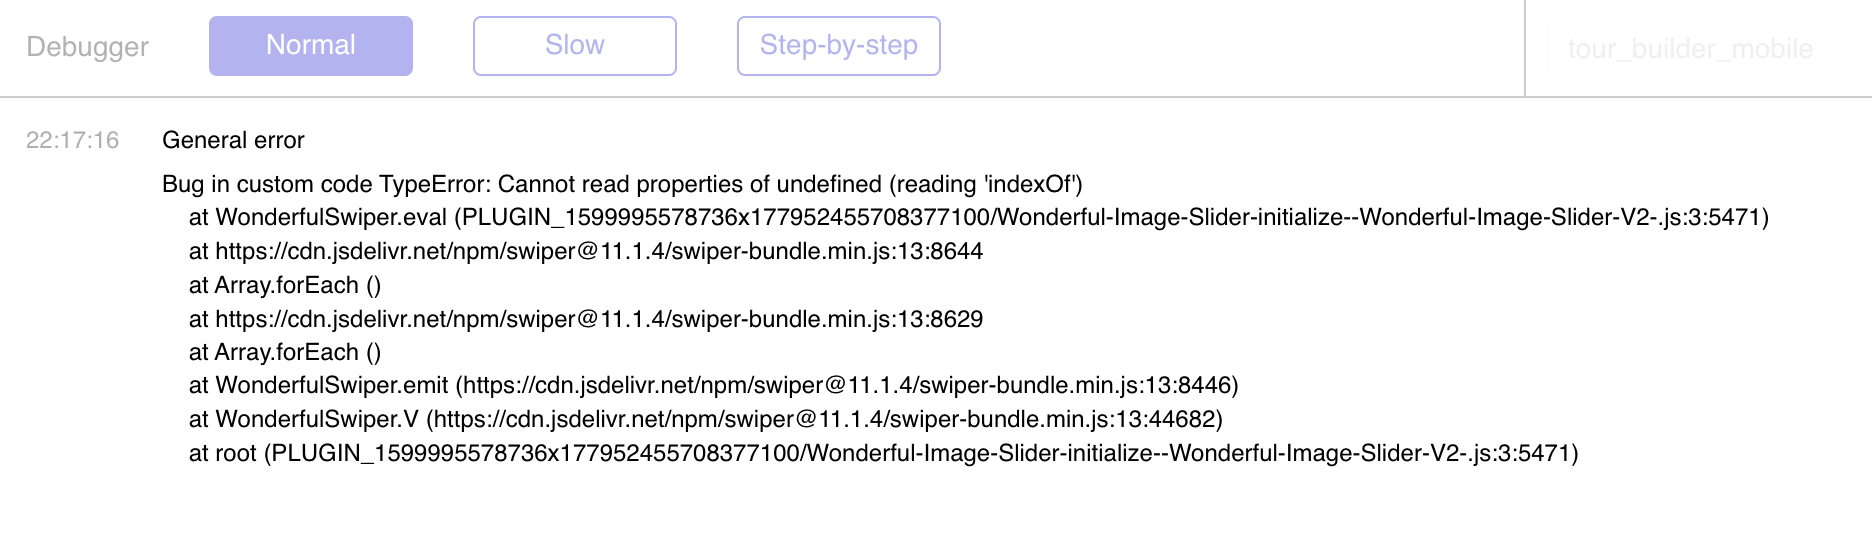Select the WonderfulSwiper.emit stack line
1872x558 pixels.
[x=714, y=385]
